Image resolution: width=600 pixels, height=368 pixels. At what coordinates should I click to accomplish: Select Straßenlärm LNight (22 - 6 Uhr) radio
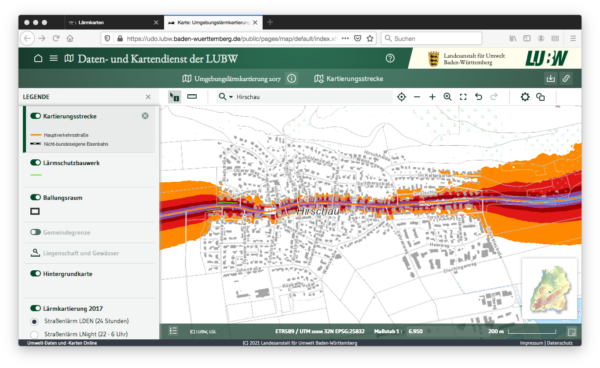pos(34,334)
